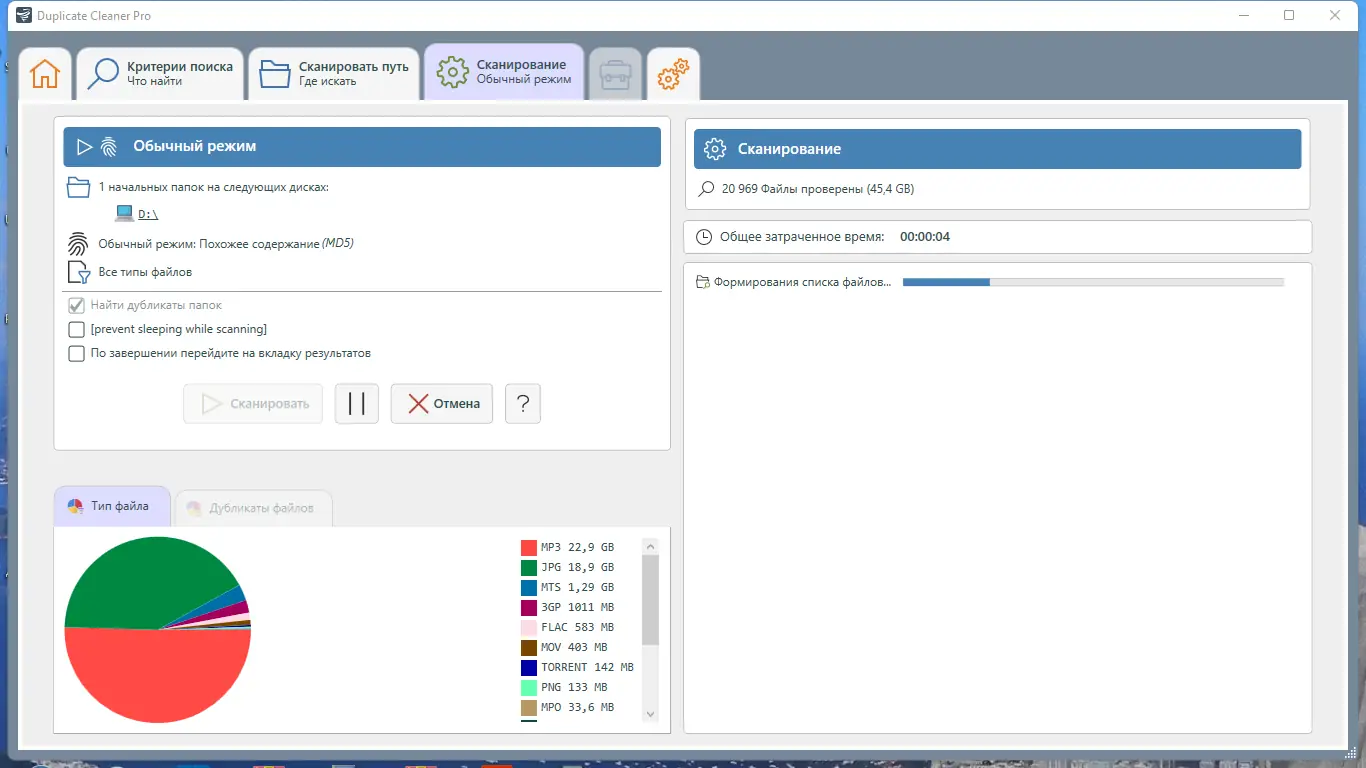
Task: Click the legend scrollbar down arrow
Action: (x=651, y=714)
